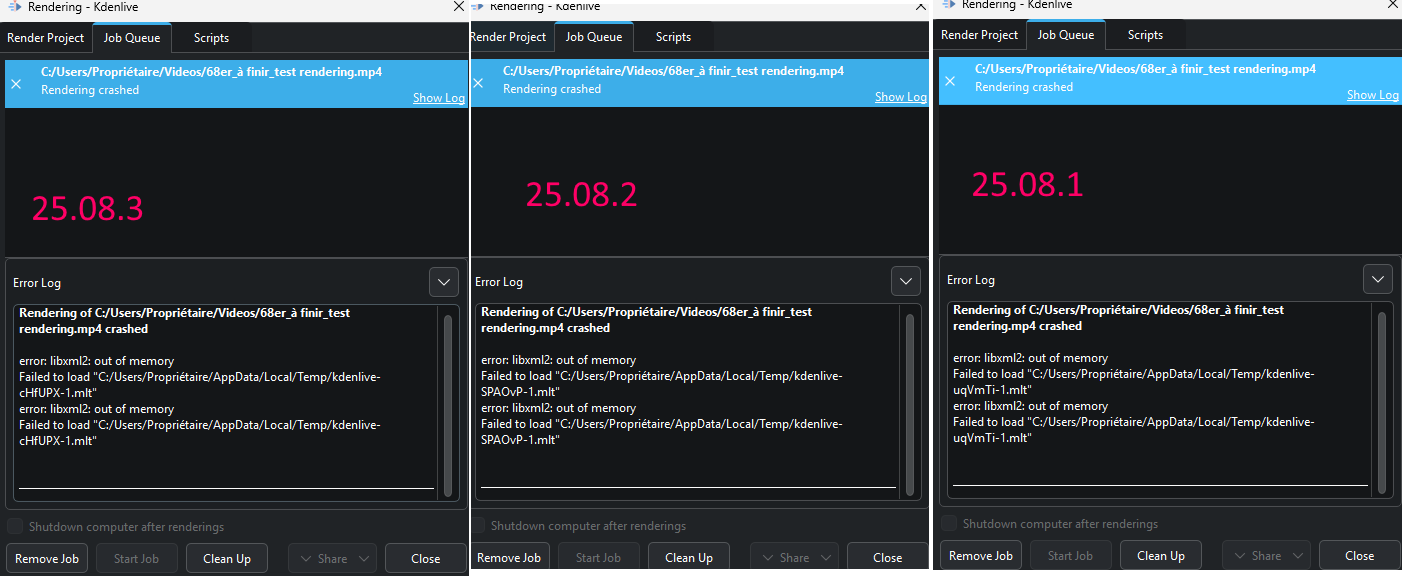Viewport: 1402px width, 576px height.
Task: Open the Scripts tab in the 25.08.2 window
Action: click(x=673, y=37)
